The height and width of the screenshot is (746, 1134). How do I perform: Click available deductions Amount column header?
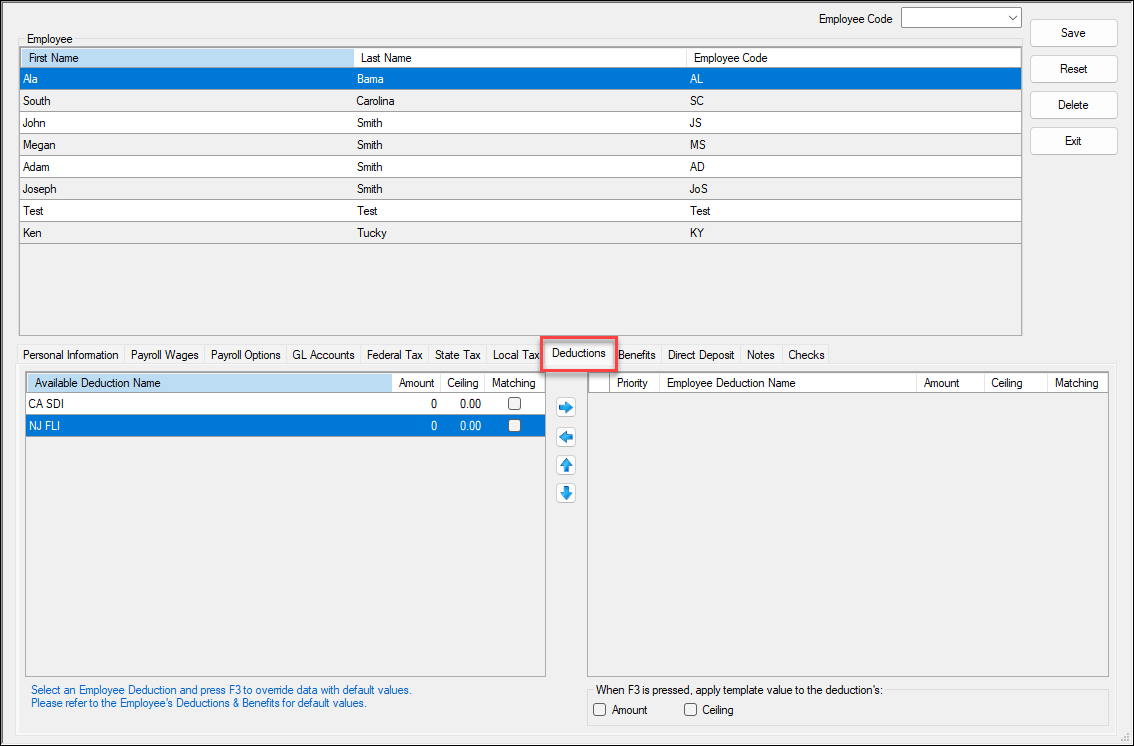pyautogui.click(x=417, y=383)
